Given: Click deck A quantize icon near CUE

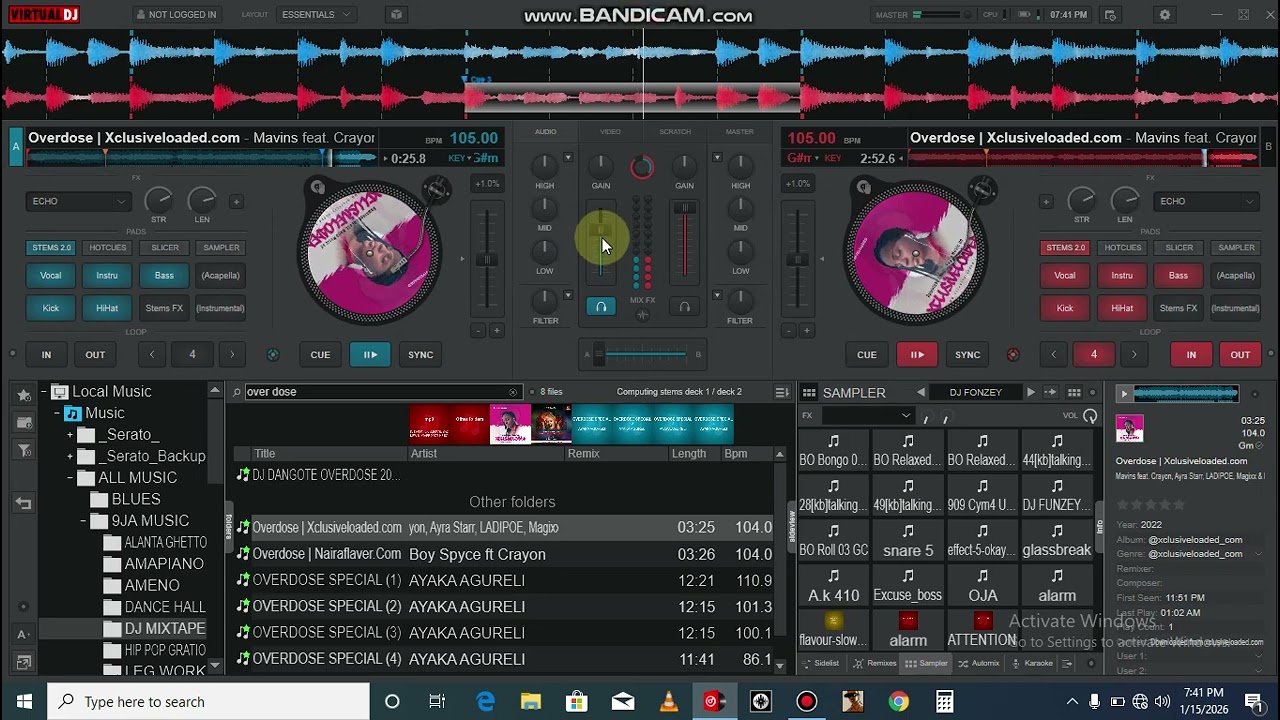Looking at the screenshot, I should click(273, 355).
